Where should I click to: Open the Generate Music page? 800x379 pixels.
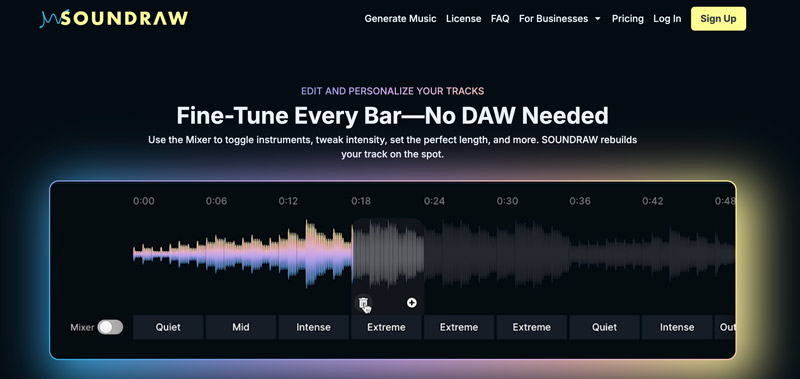401,19
